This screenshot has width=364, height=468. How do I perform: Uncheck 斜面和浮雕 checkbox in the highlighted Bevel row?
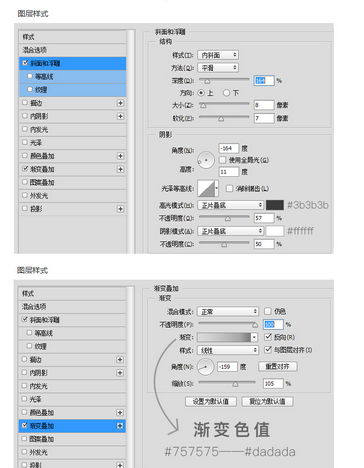[25, 63]
